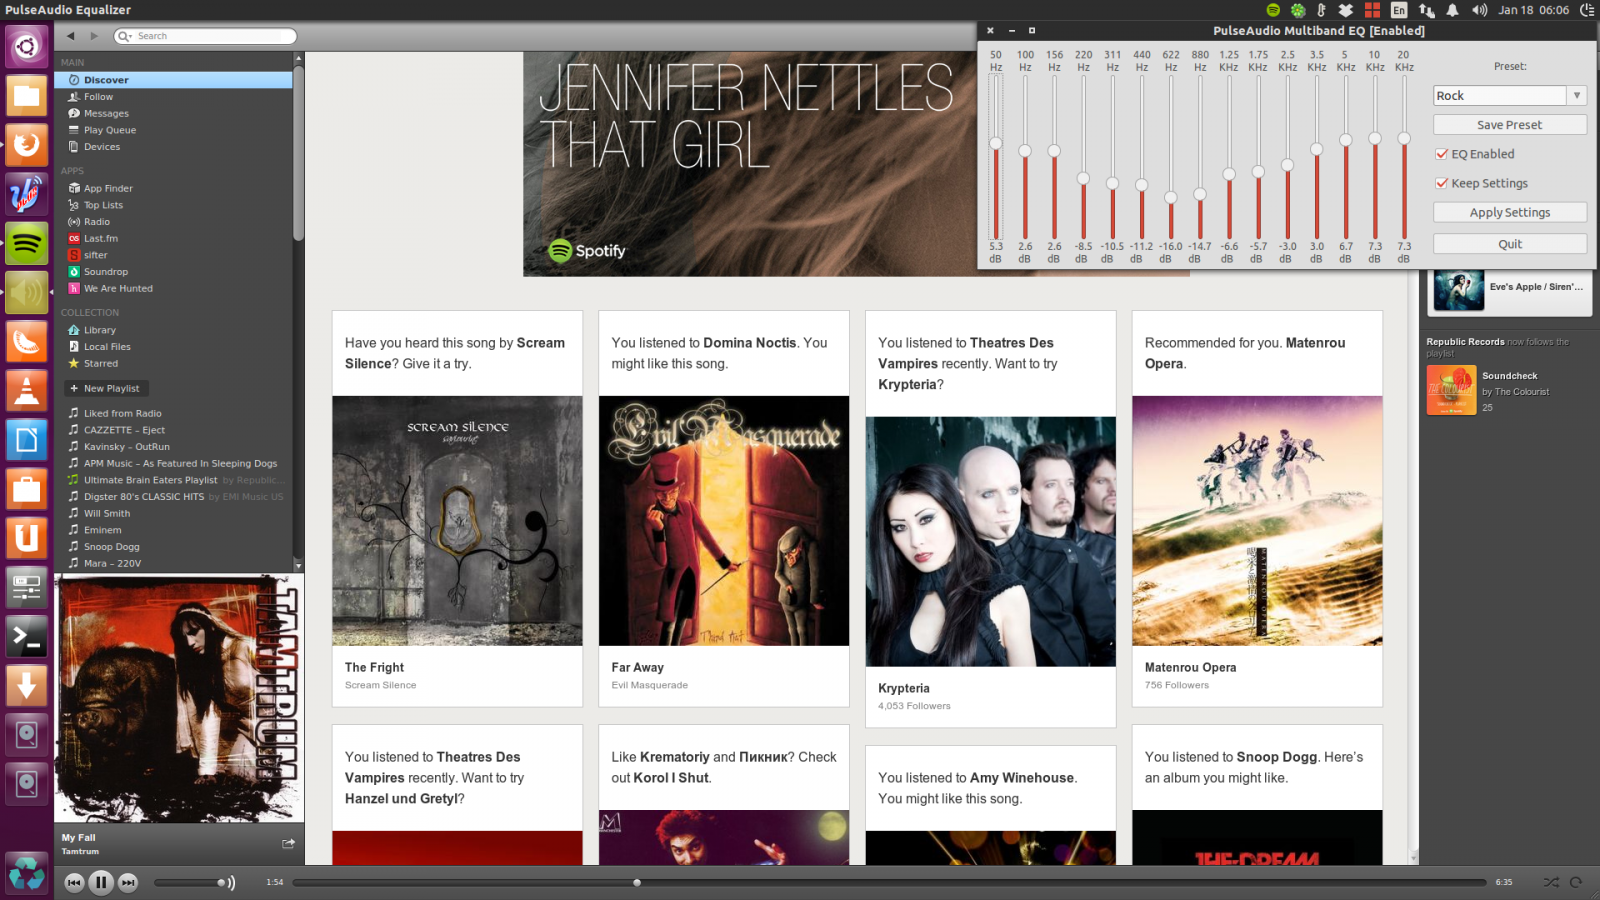This screenshot has width=1600, height=900.
Task: Click the Scream Silence album cover
Action: click(457, 521)
